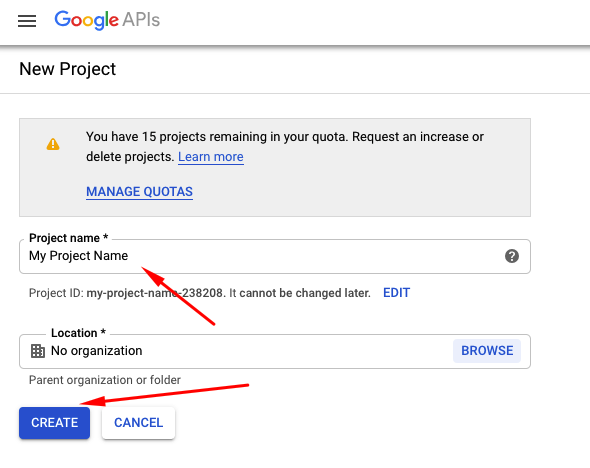Click the 15 projects remaining quota message
Screen dimensions: 590x468
(285, 147)
